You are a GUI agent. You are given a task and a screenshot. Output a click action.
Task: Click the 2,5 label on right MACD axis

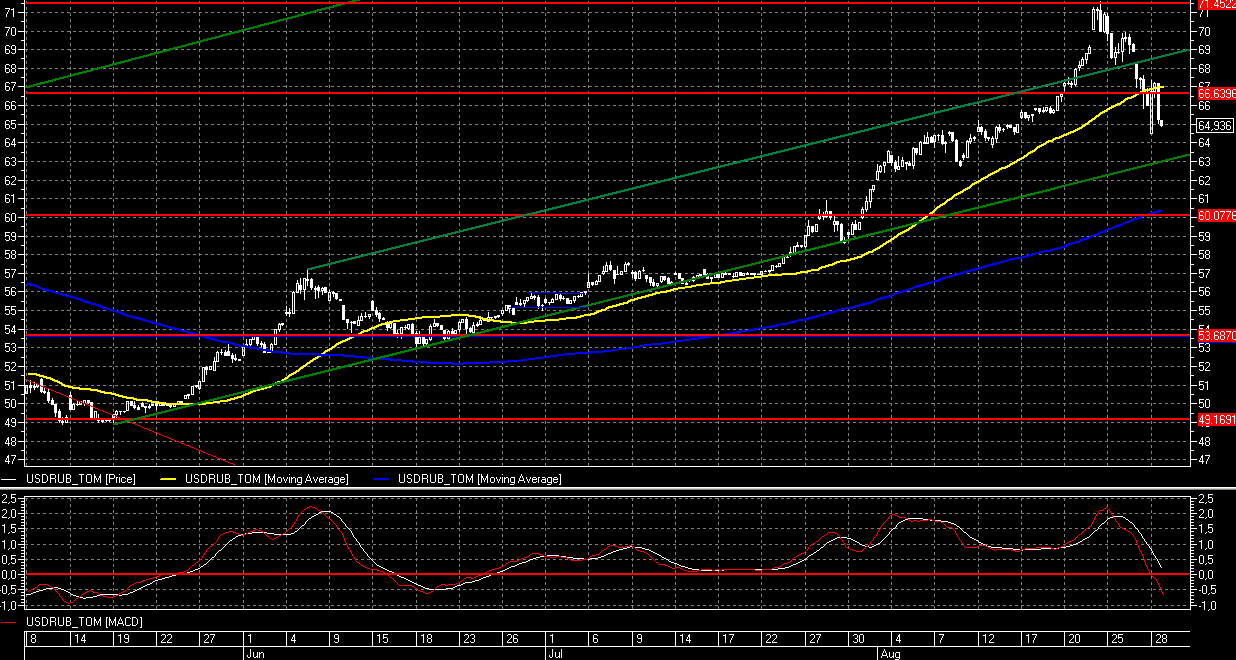[1205, 498]
